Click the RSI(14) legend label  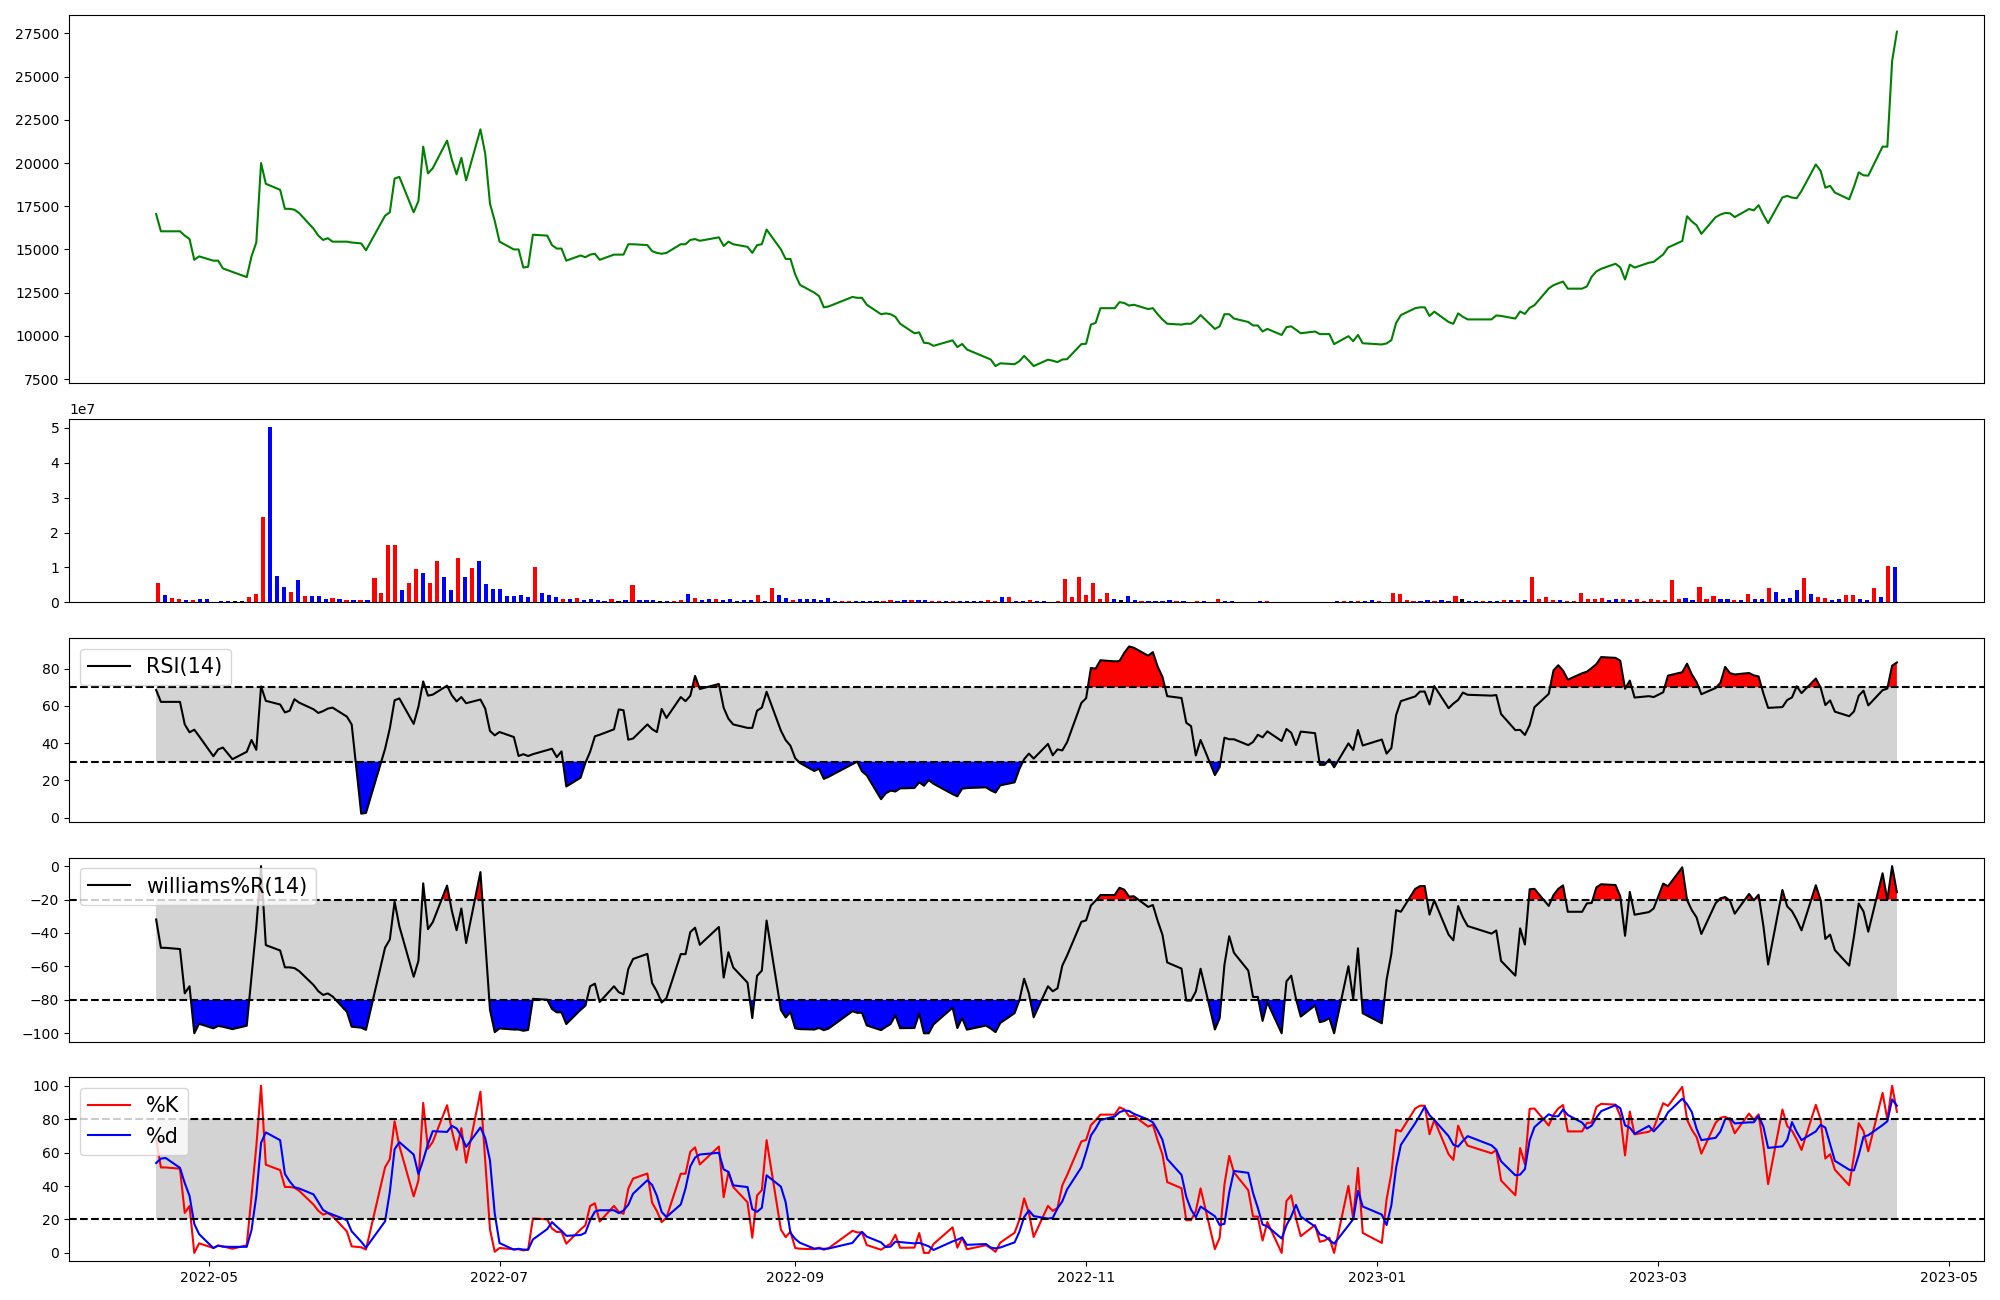click(184, 666)
